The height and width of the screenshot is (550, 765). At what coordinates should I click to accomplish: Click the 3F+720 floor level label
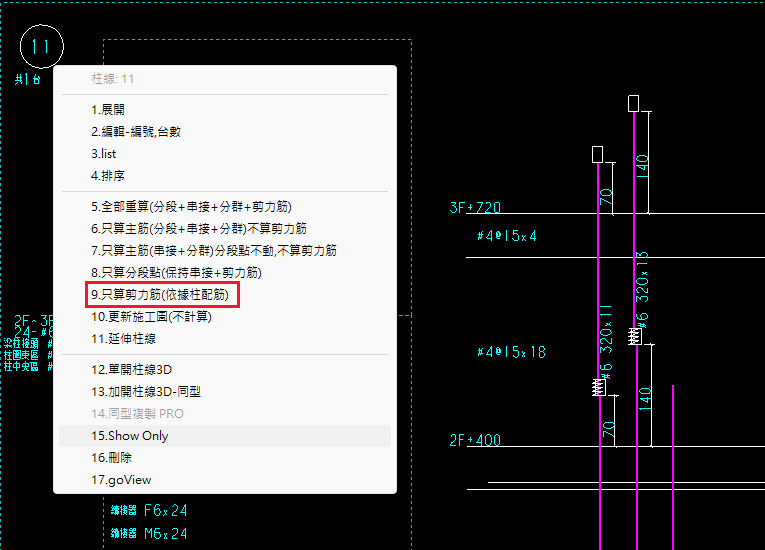point(475,207)
